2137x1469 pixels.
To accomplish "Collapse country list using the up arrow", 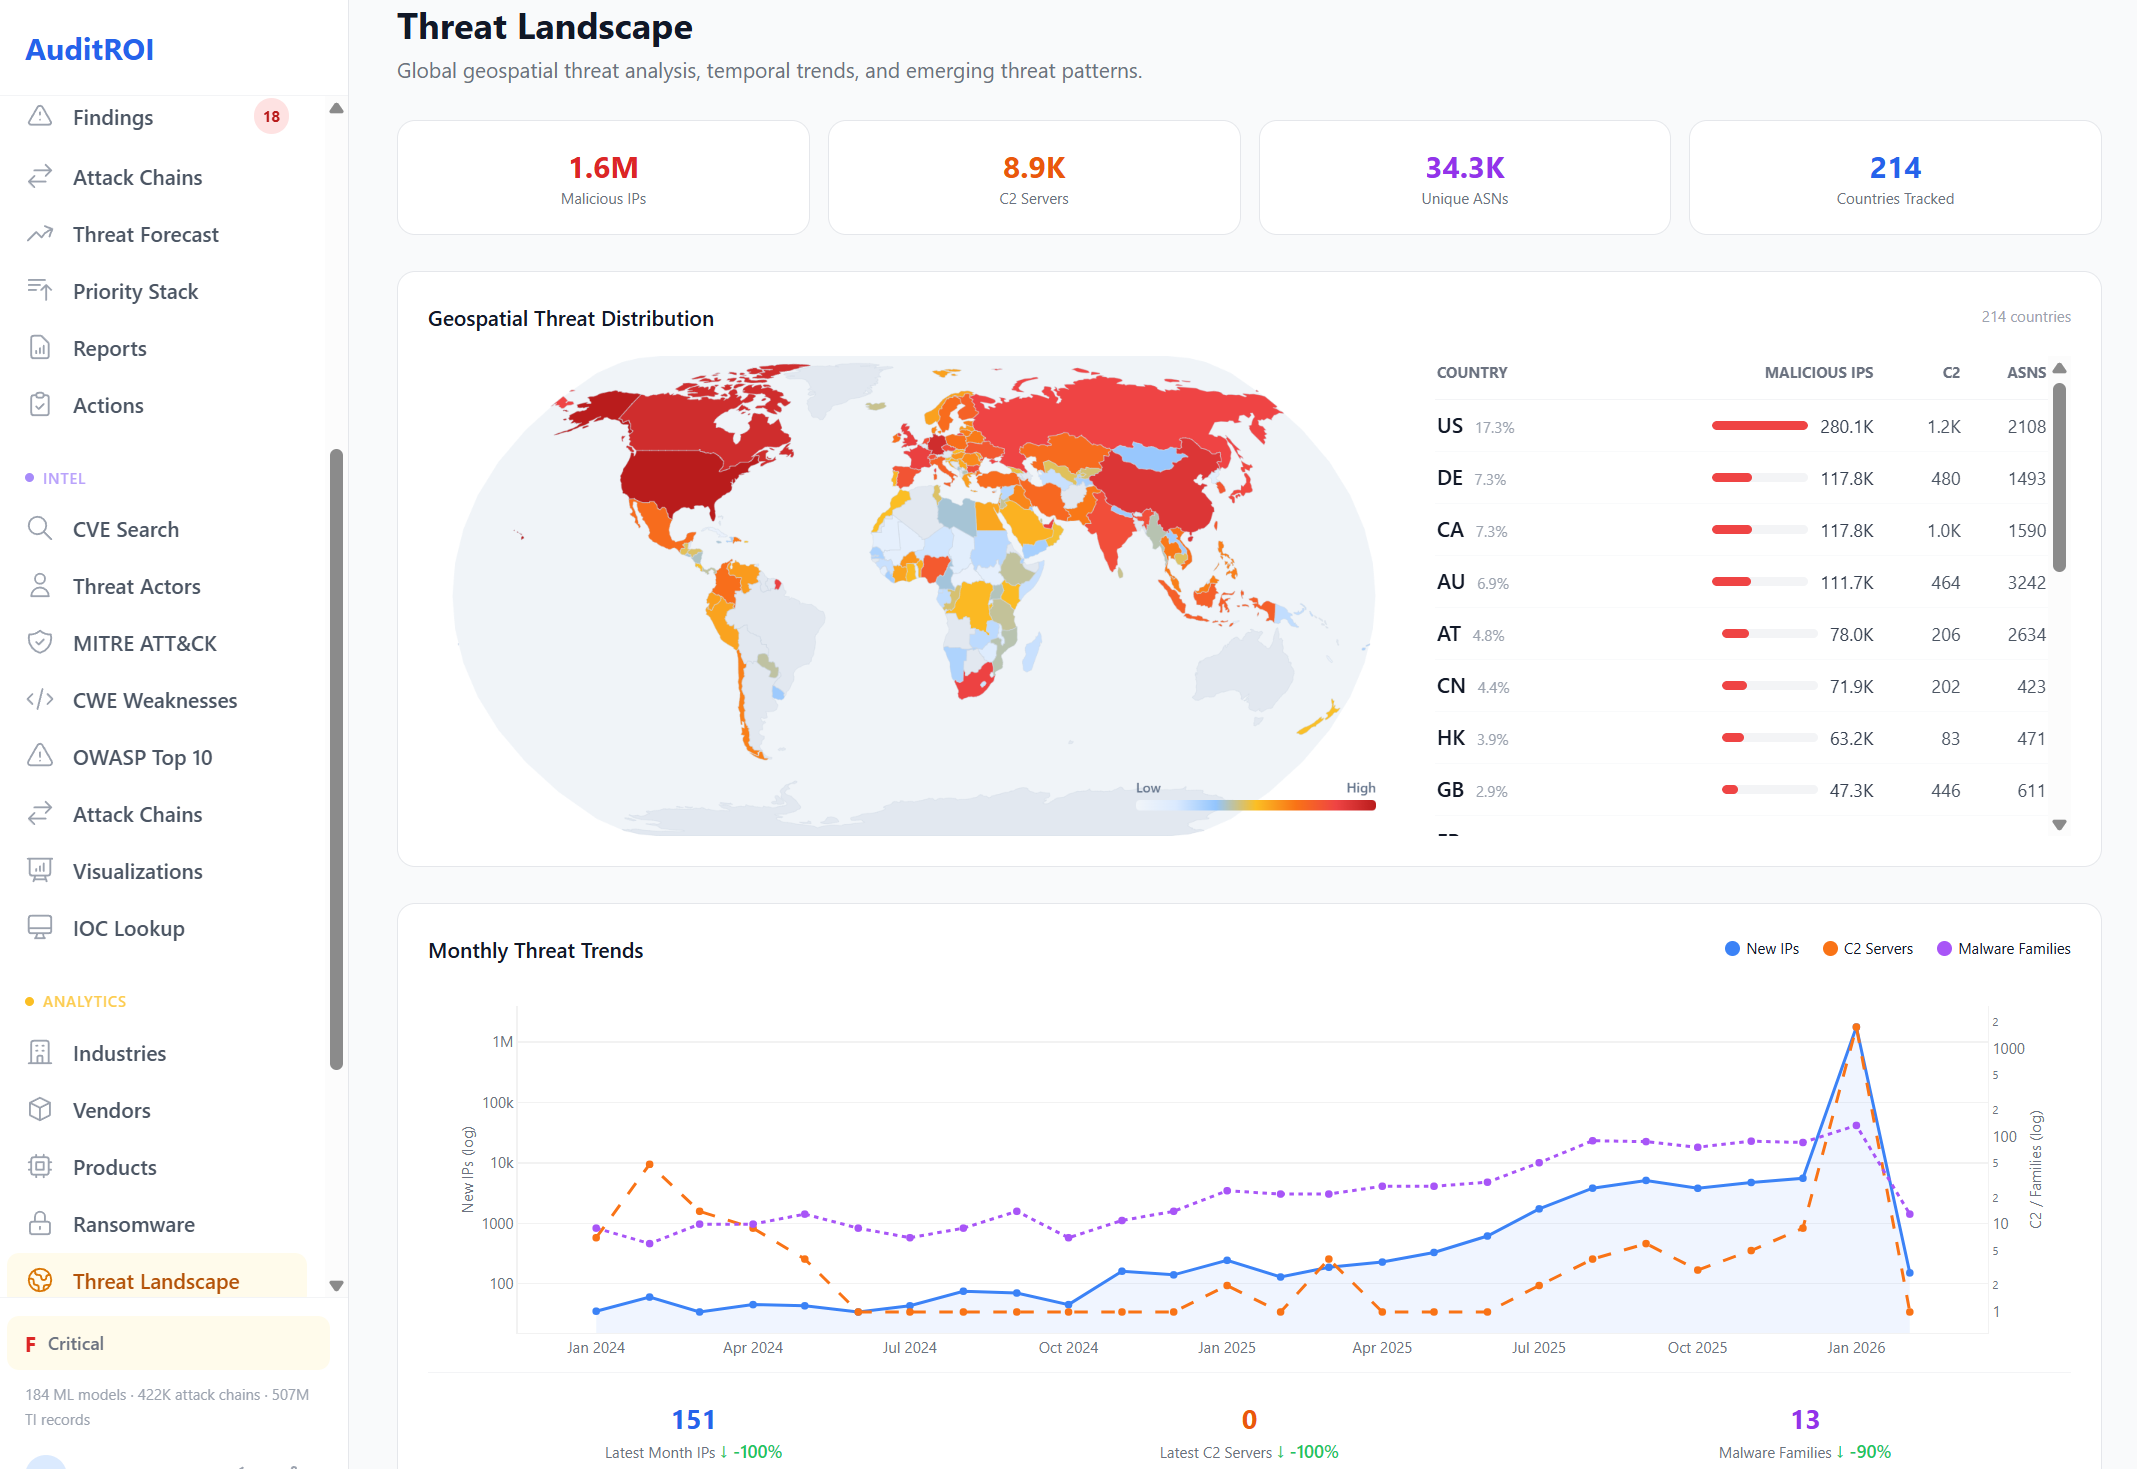I will pyautogui.click(x=2059, y=368).
